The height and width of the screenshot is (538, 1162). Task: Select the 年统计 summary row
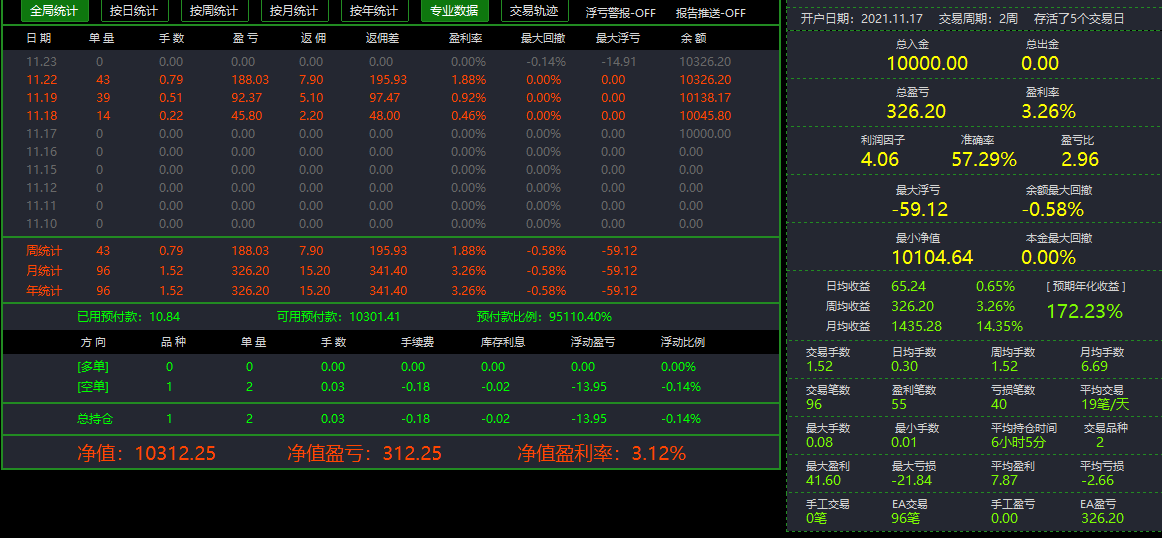click(391, 290)
